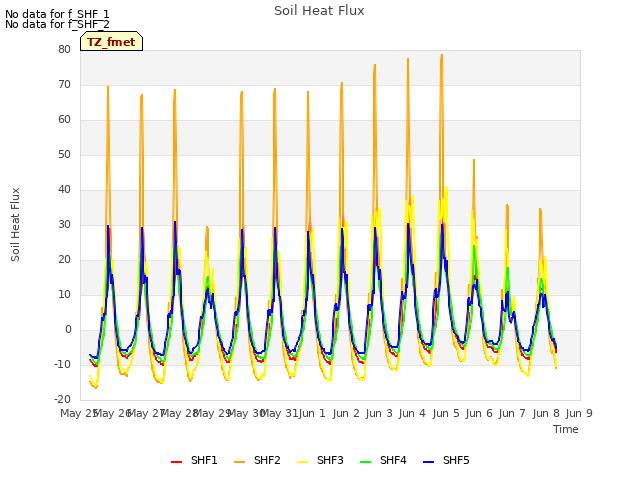Click the y-axis value 30
Image resolution: width=640 pixels, height=480 pixels.
[x=64, y=224]
